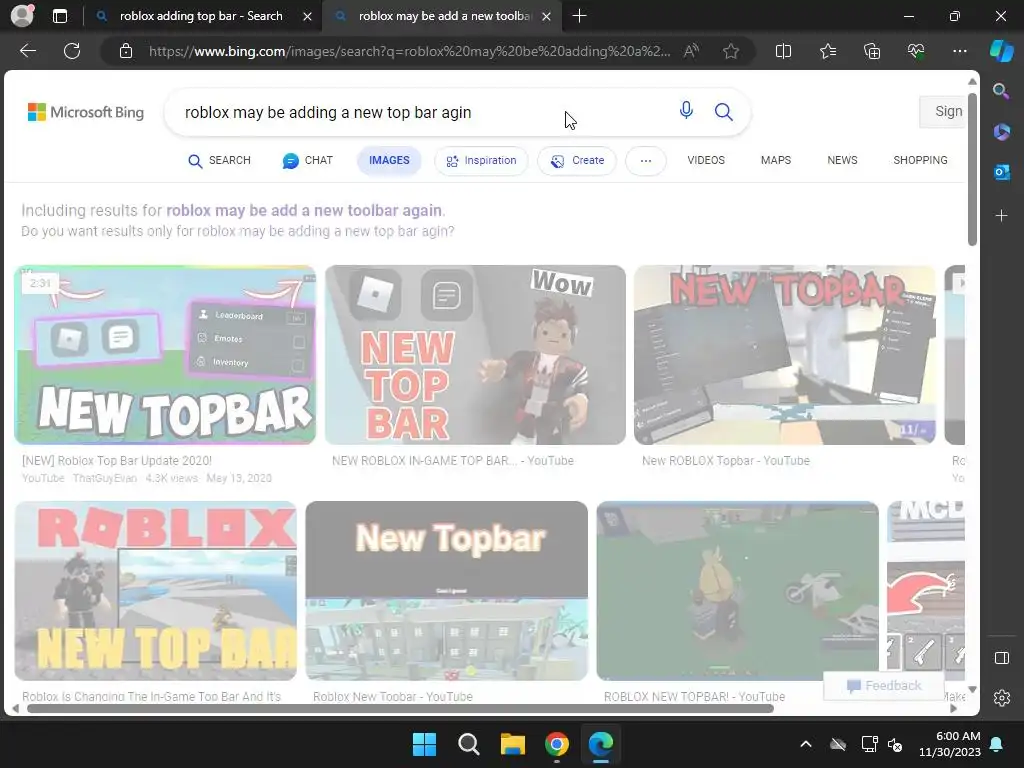Click the horizontal scrollbar at page bottom
The height and width of the screenshot is (768, 1024).
click(400, 709)
